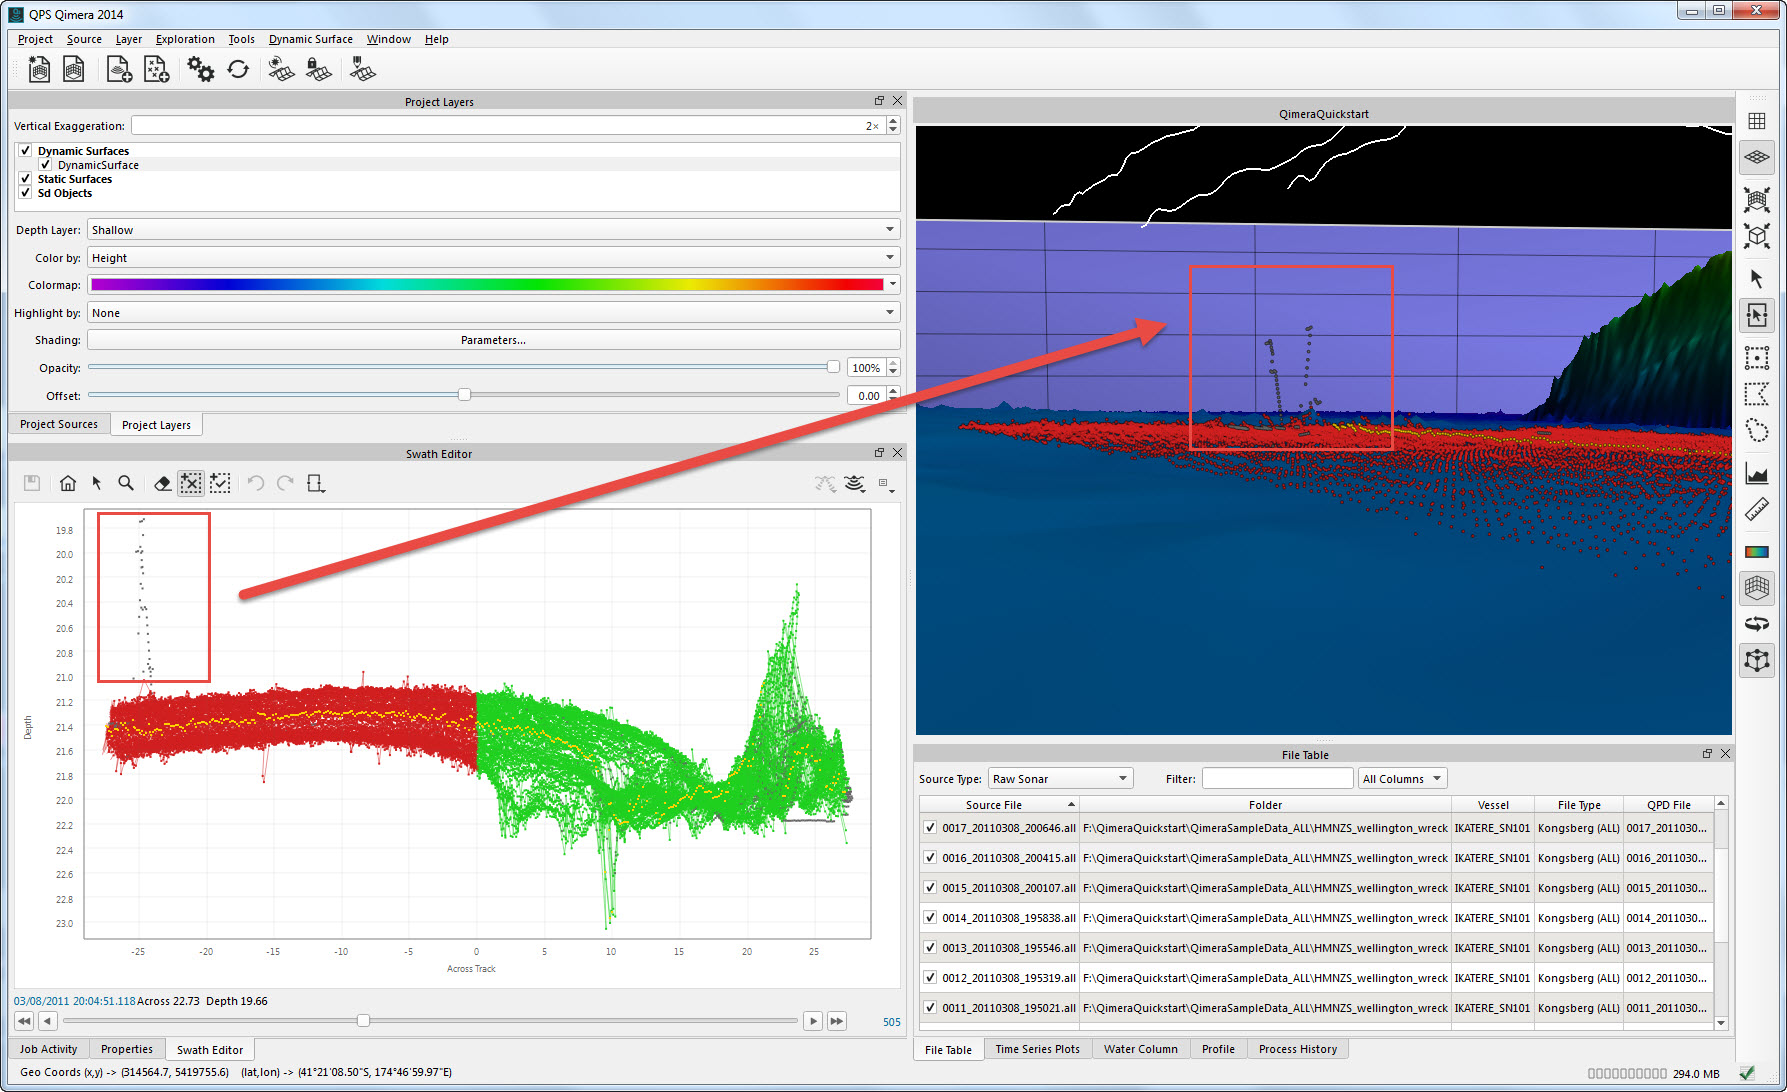Click the gears processing settings icon
1787x1092 pixels.
(x=200, y=70)
